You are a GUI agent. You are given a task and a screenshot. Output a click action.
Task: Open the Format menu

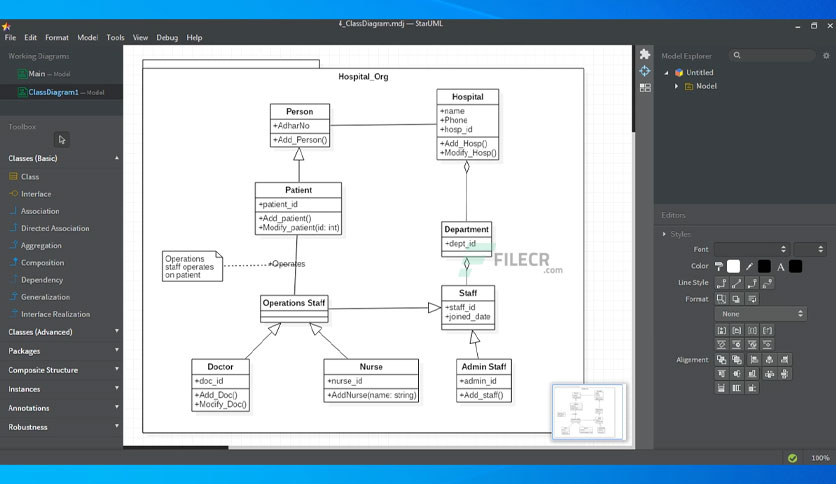pos(57,37)
